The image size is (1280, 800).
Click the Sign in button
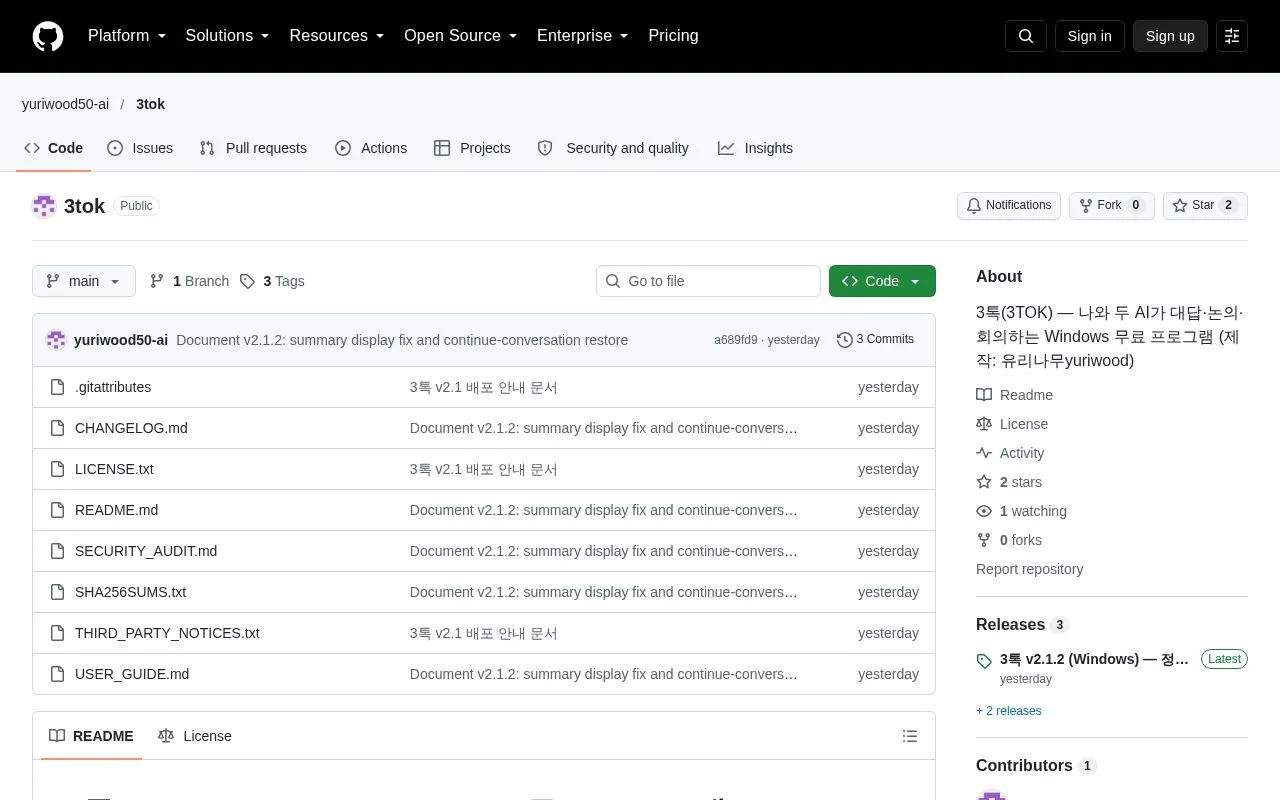click(1089, 36)
